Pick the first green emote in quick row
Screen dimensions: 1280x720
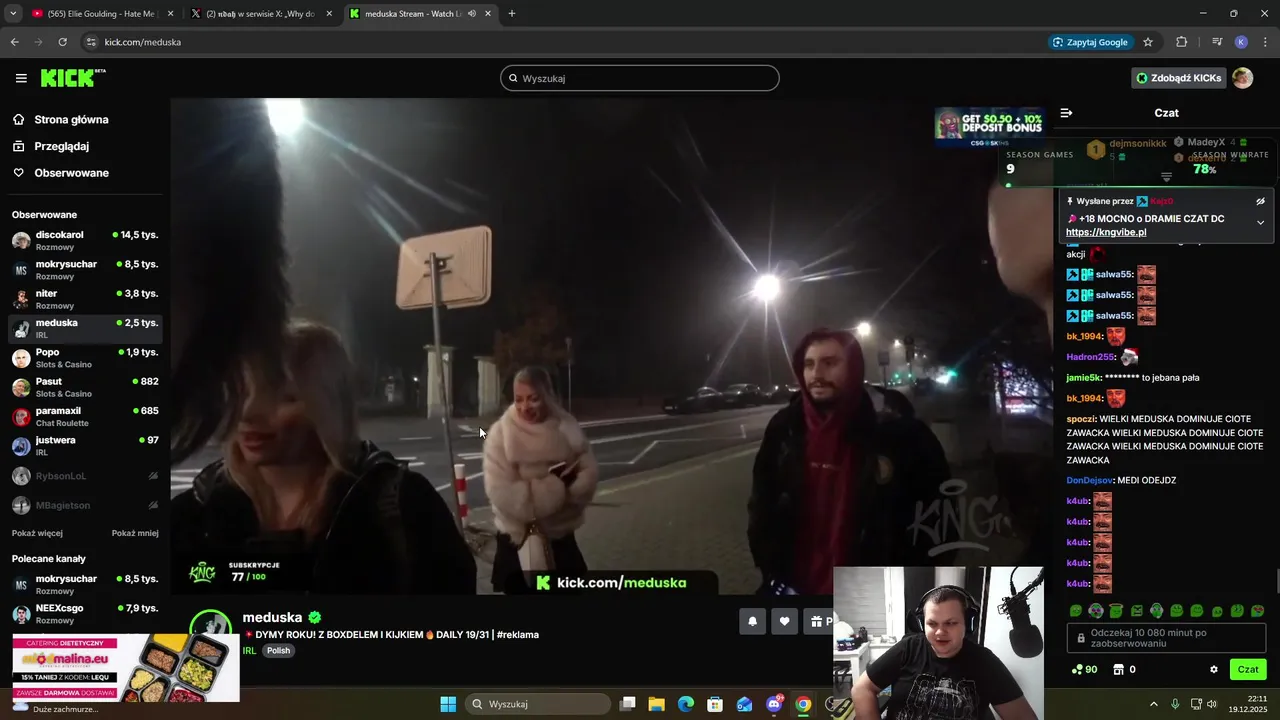(1076, 611)
